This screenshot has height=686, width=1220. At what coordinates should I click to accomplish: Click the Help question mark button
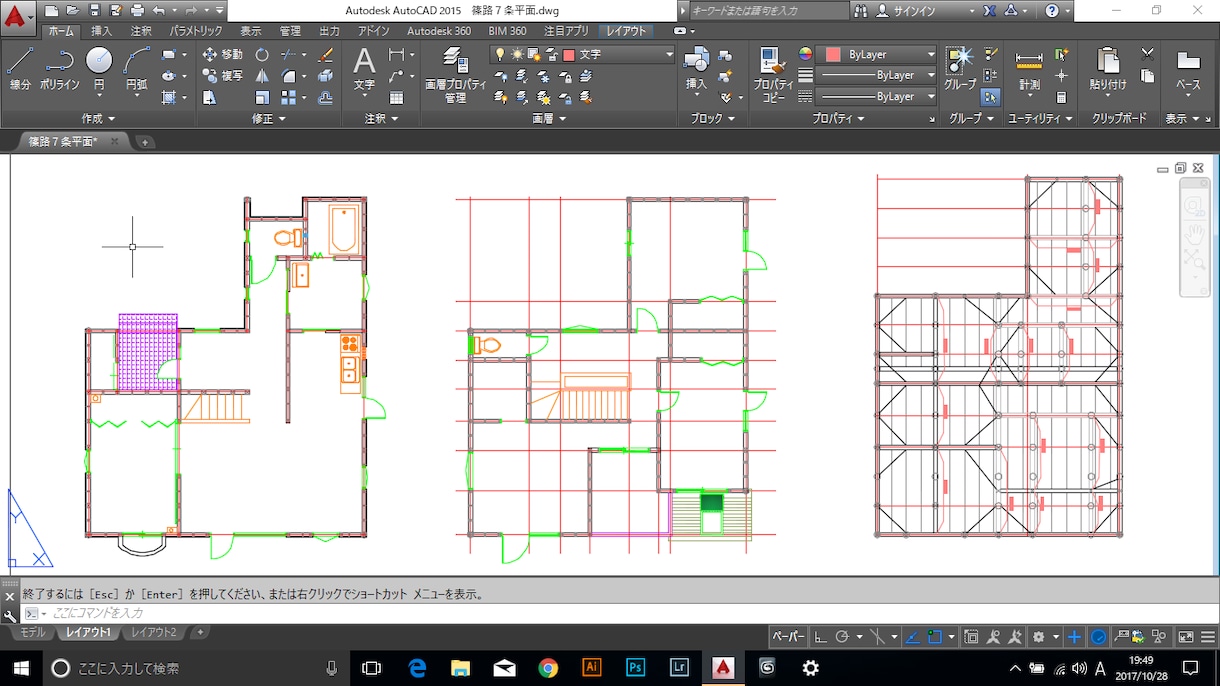(x=1052, y=10)
